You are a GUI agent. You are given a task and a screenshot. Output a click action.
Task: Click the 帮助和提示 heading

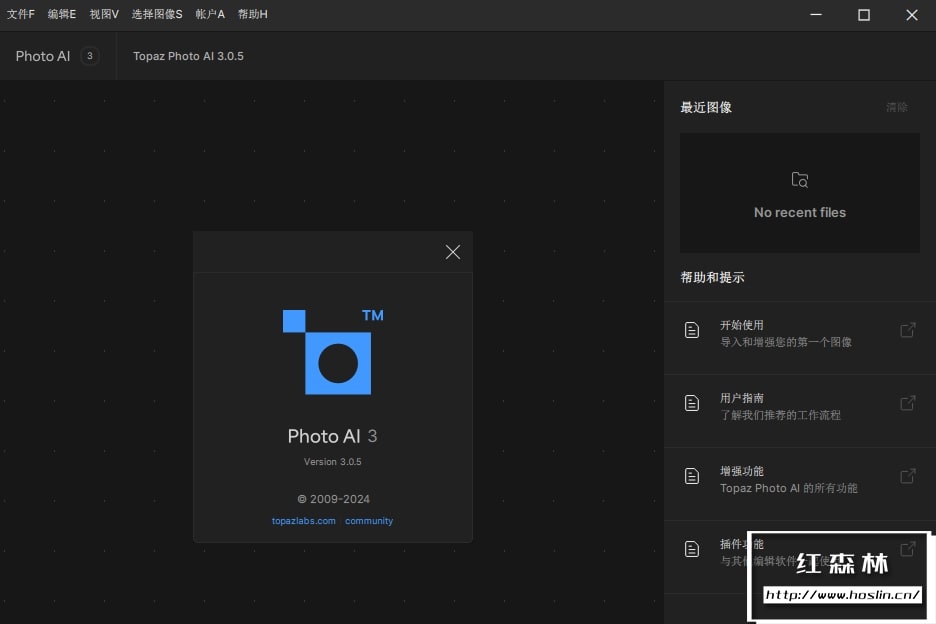(713, 278)
